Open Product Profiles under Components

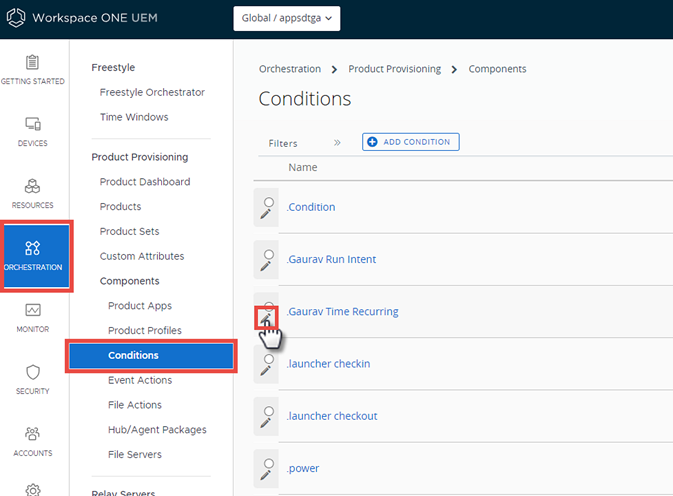tap(145, 330)
